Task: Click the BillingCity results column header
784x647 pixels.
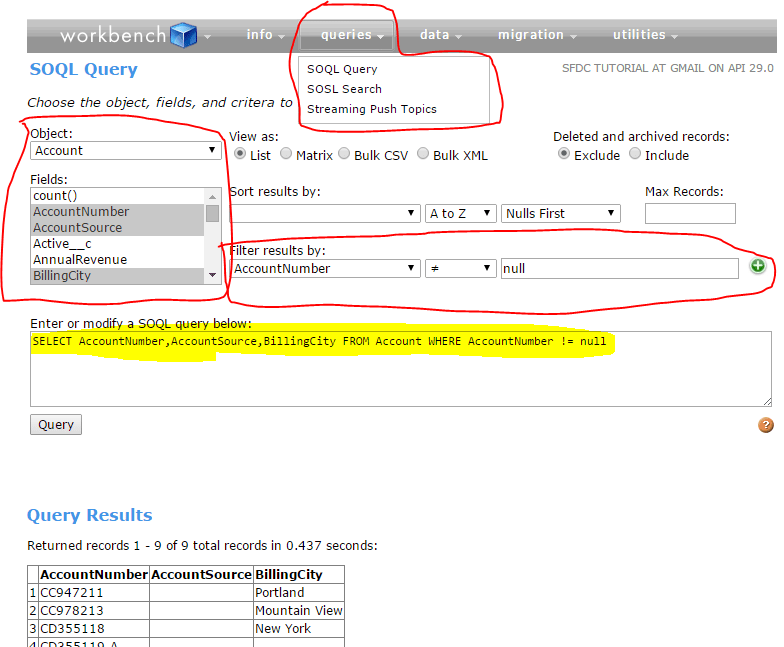Action: (x=298, y=574)
